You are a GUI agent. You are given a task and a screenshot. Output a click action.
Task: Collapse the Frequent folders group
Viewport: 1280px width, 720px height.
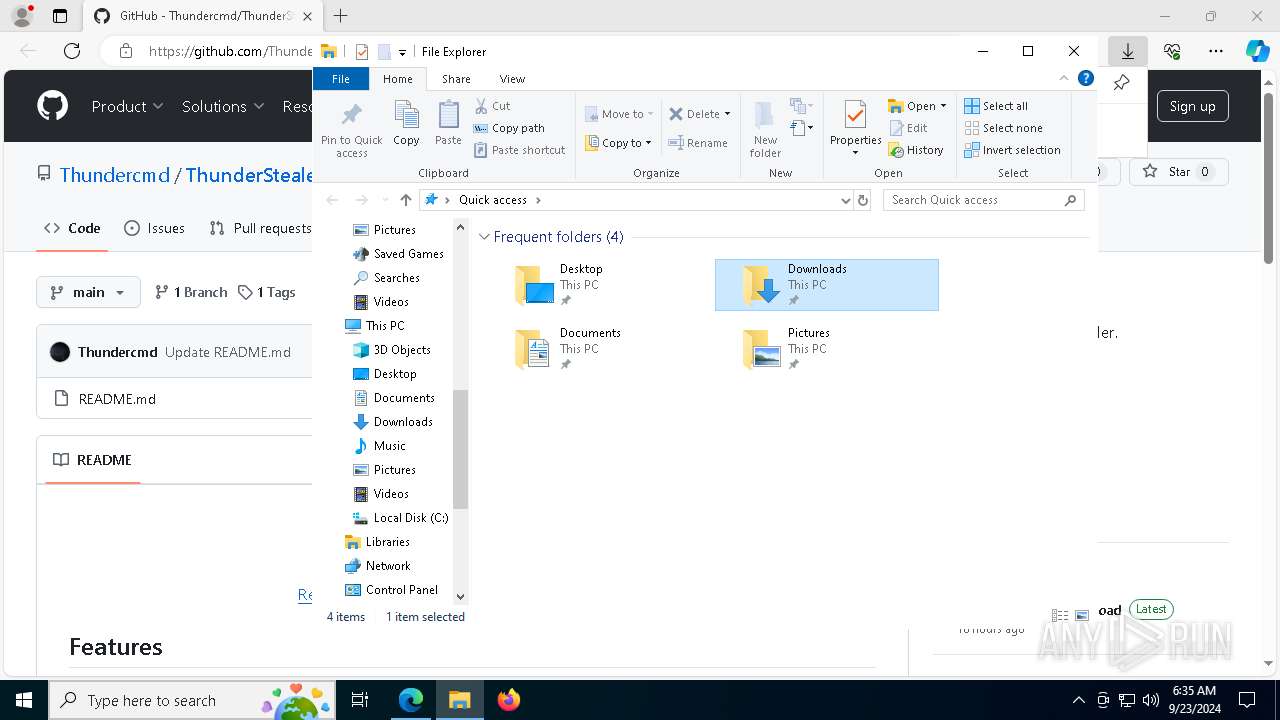coord(485,237)
